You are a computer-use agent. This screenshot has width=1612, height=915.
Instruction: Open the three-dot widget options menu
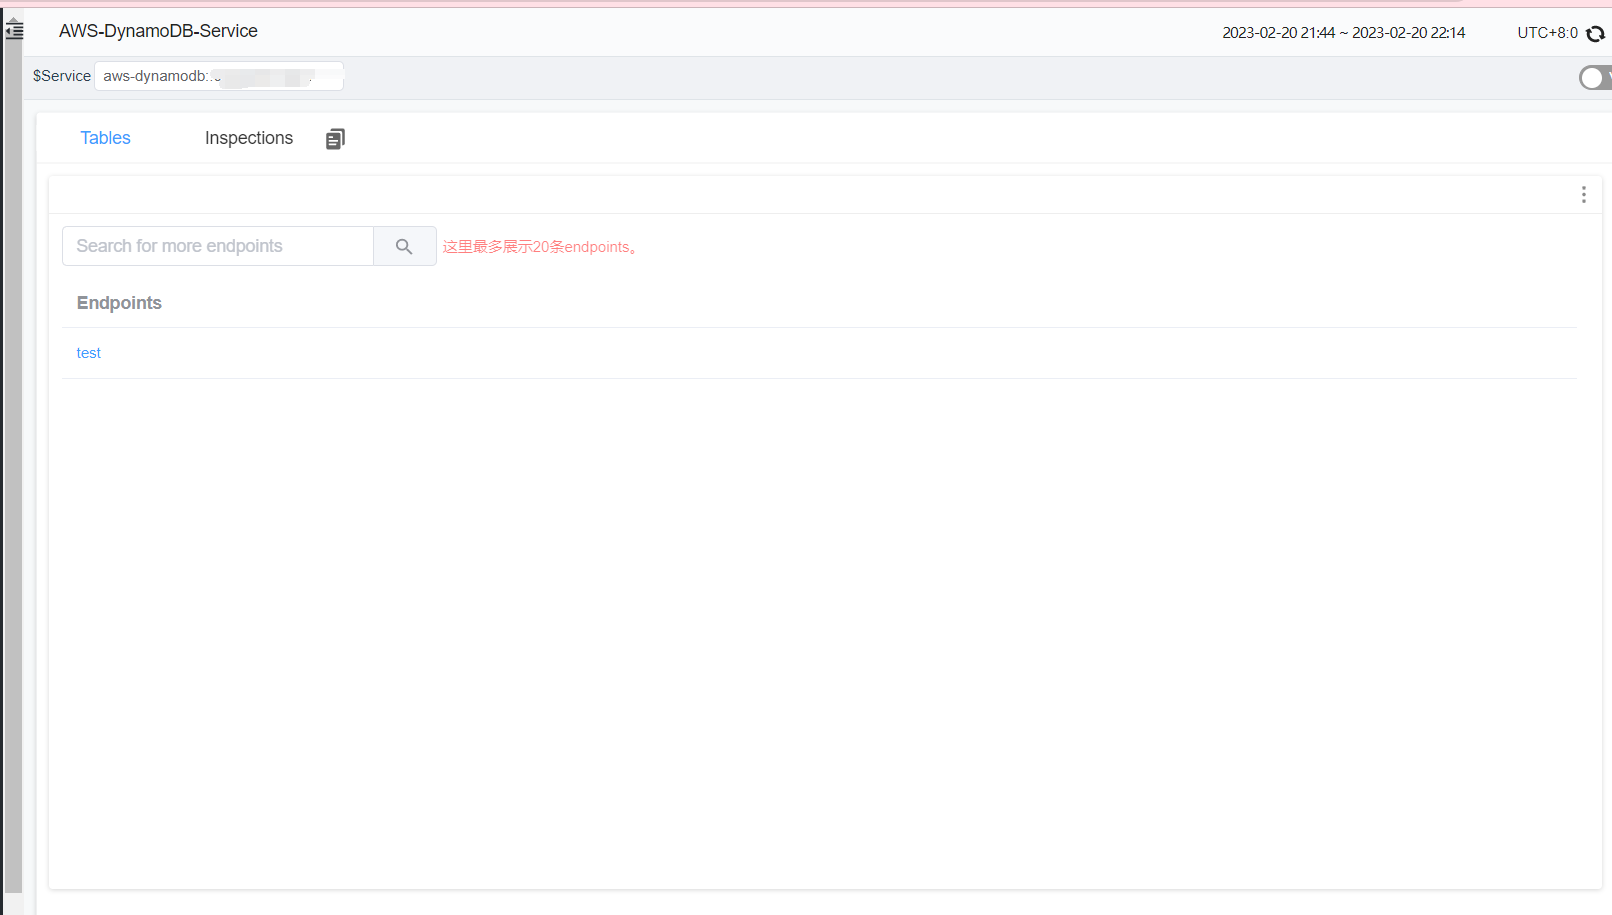tap(1583, 194)
